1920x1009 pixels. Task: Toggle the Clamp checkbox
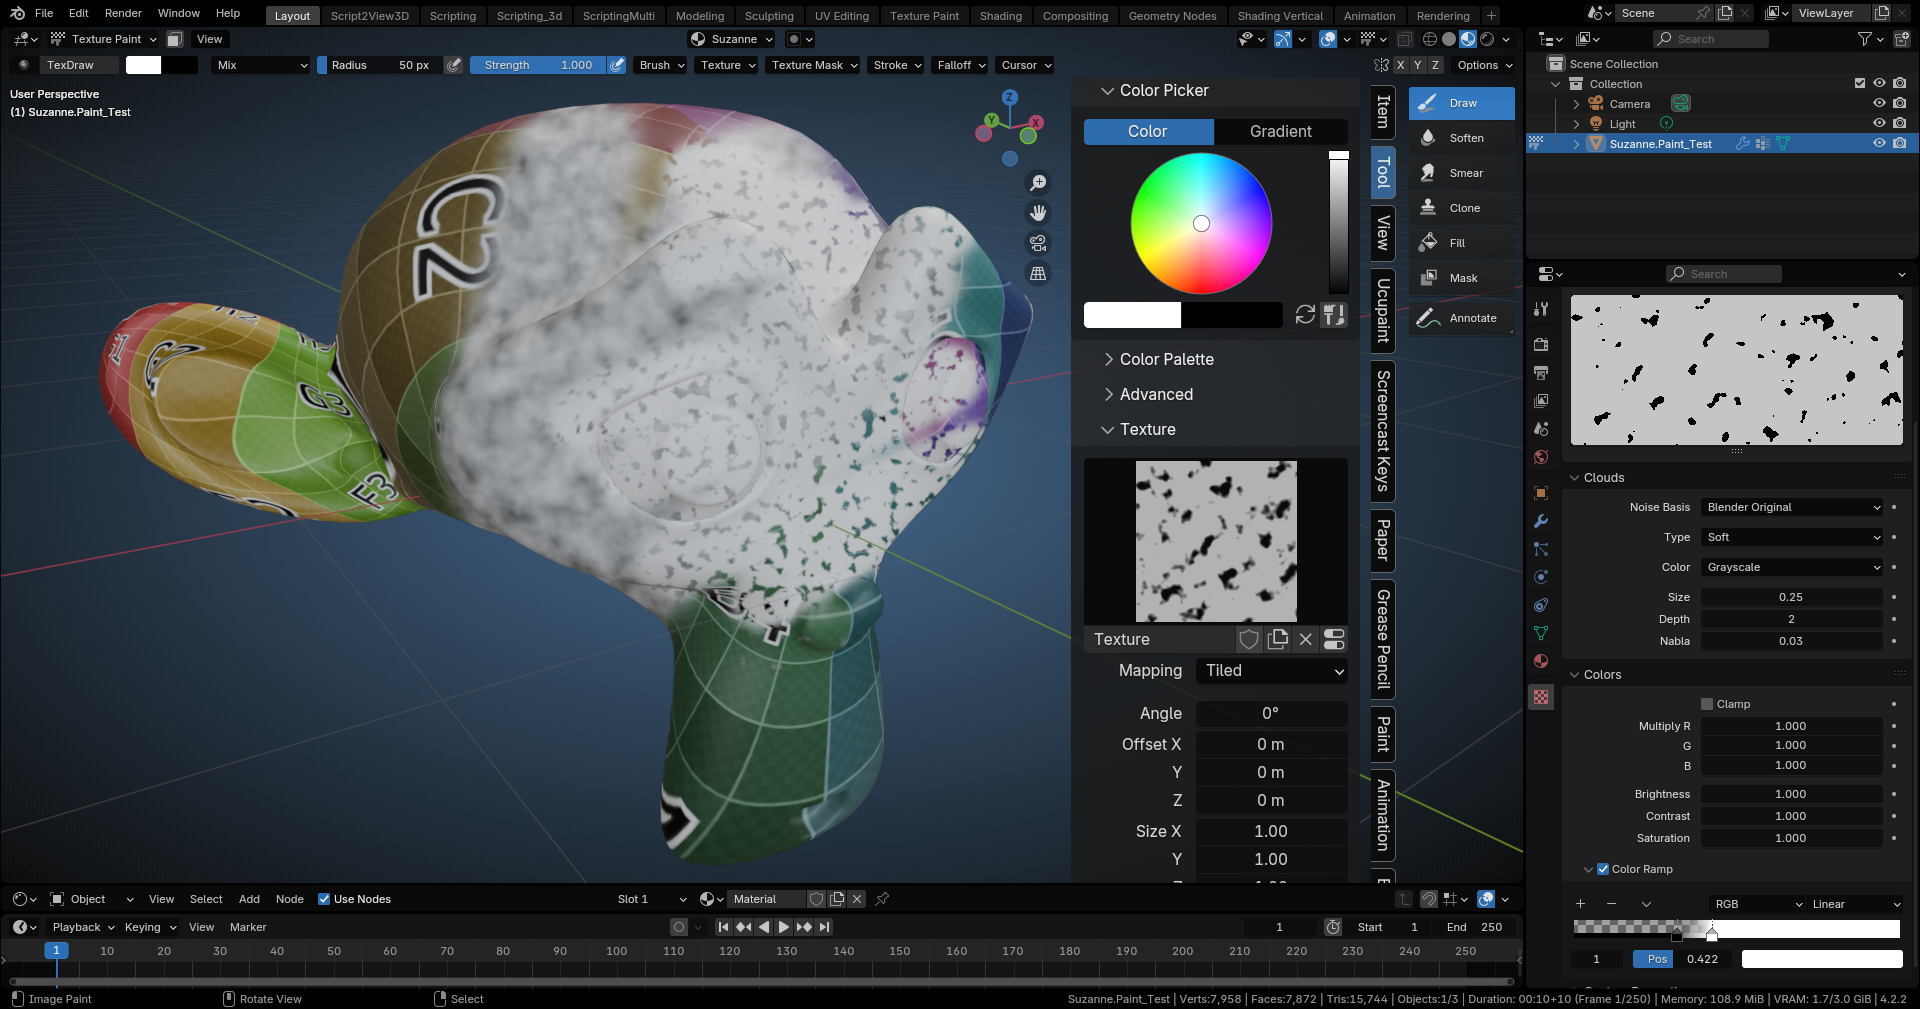tap(1707, 704)
